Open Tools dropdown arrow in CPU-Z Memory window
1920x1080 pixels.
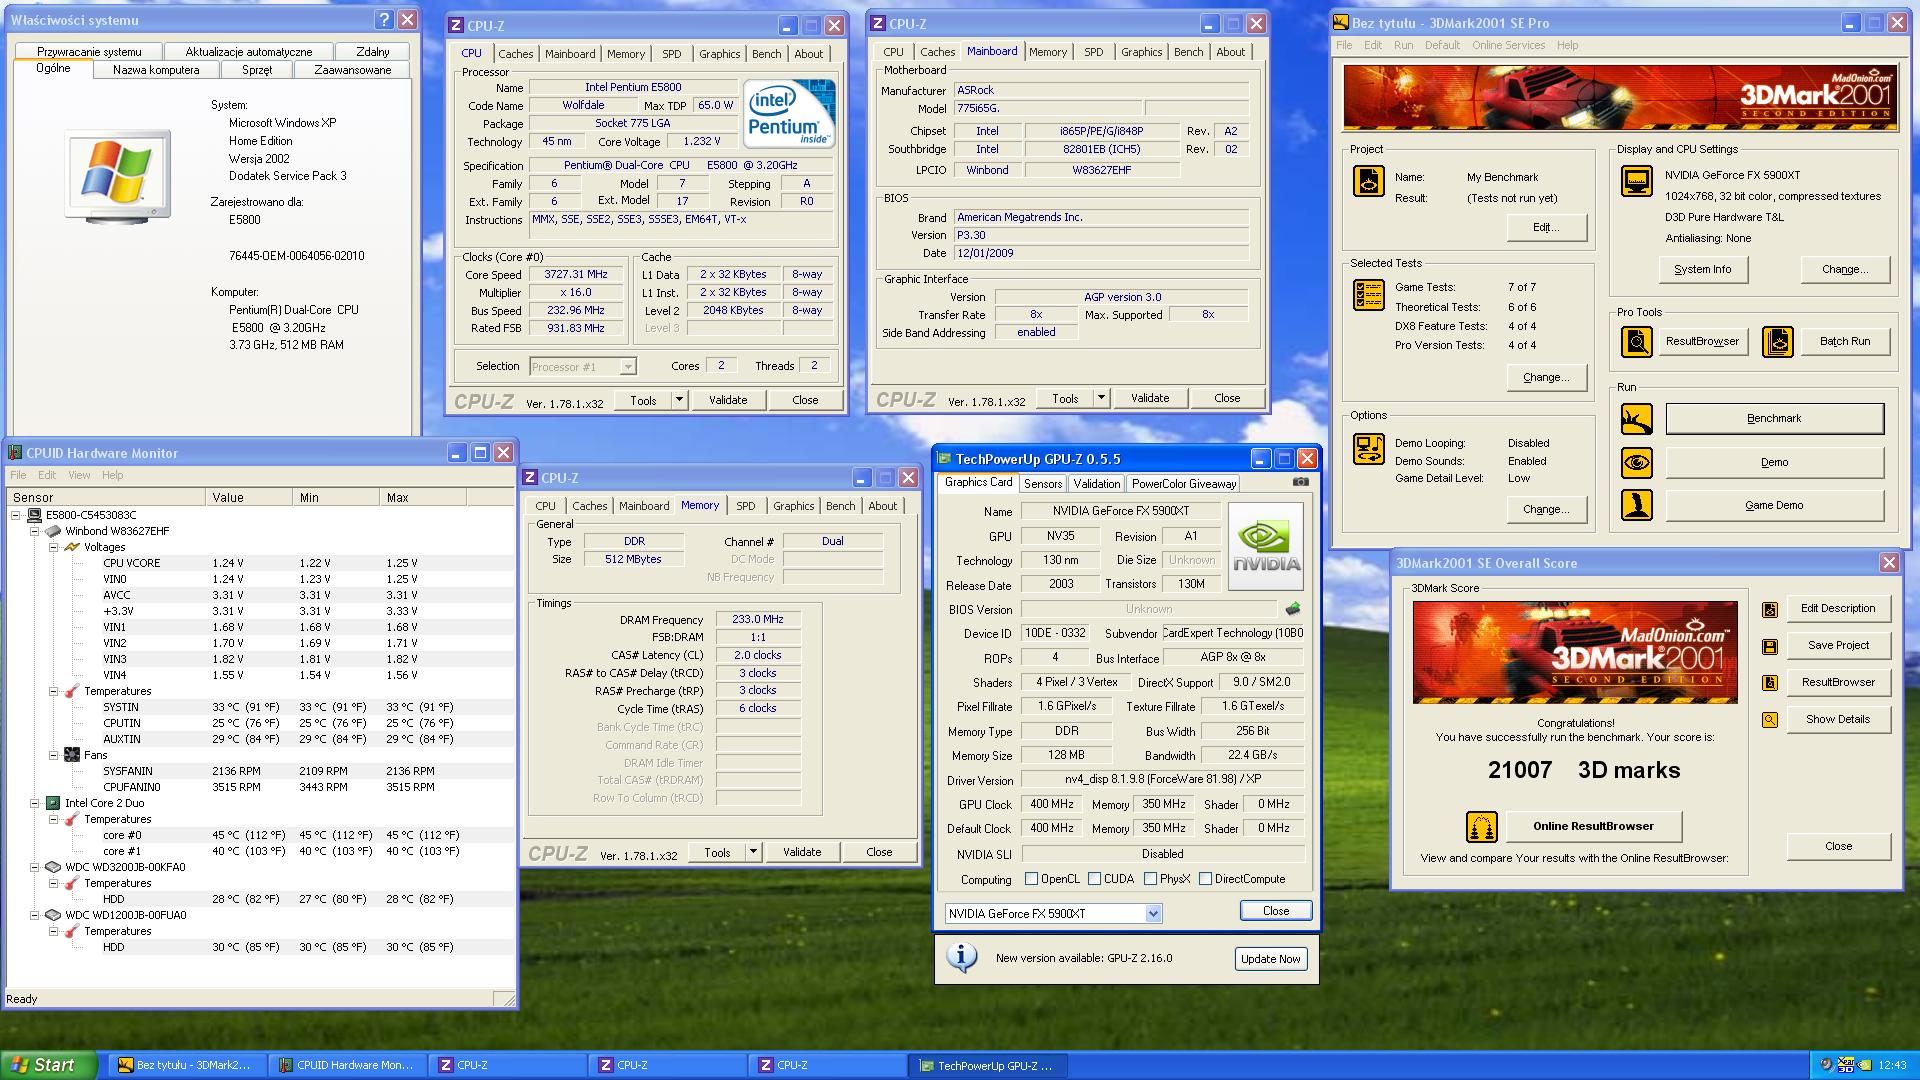(x=753, y=852)
